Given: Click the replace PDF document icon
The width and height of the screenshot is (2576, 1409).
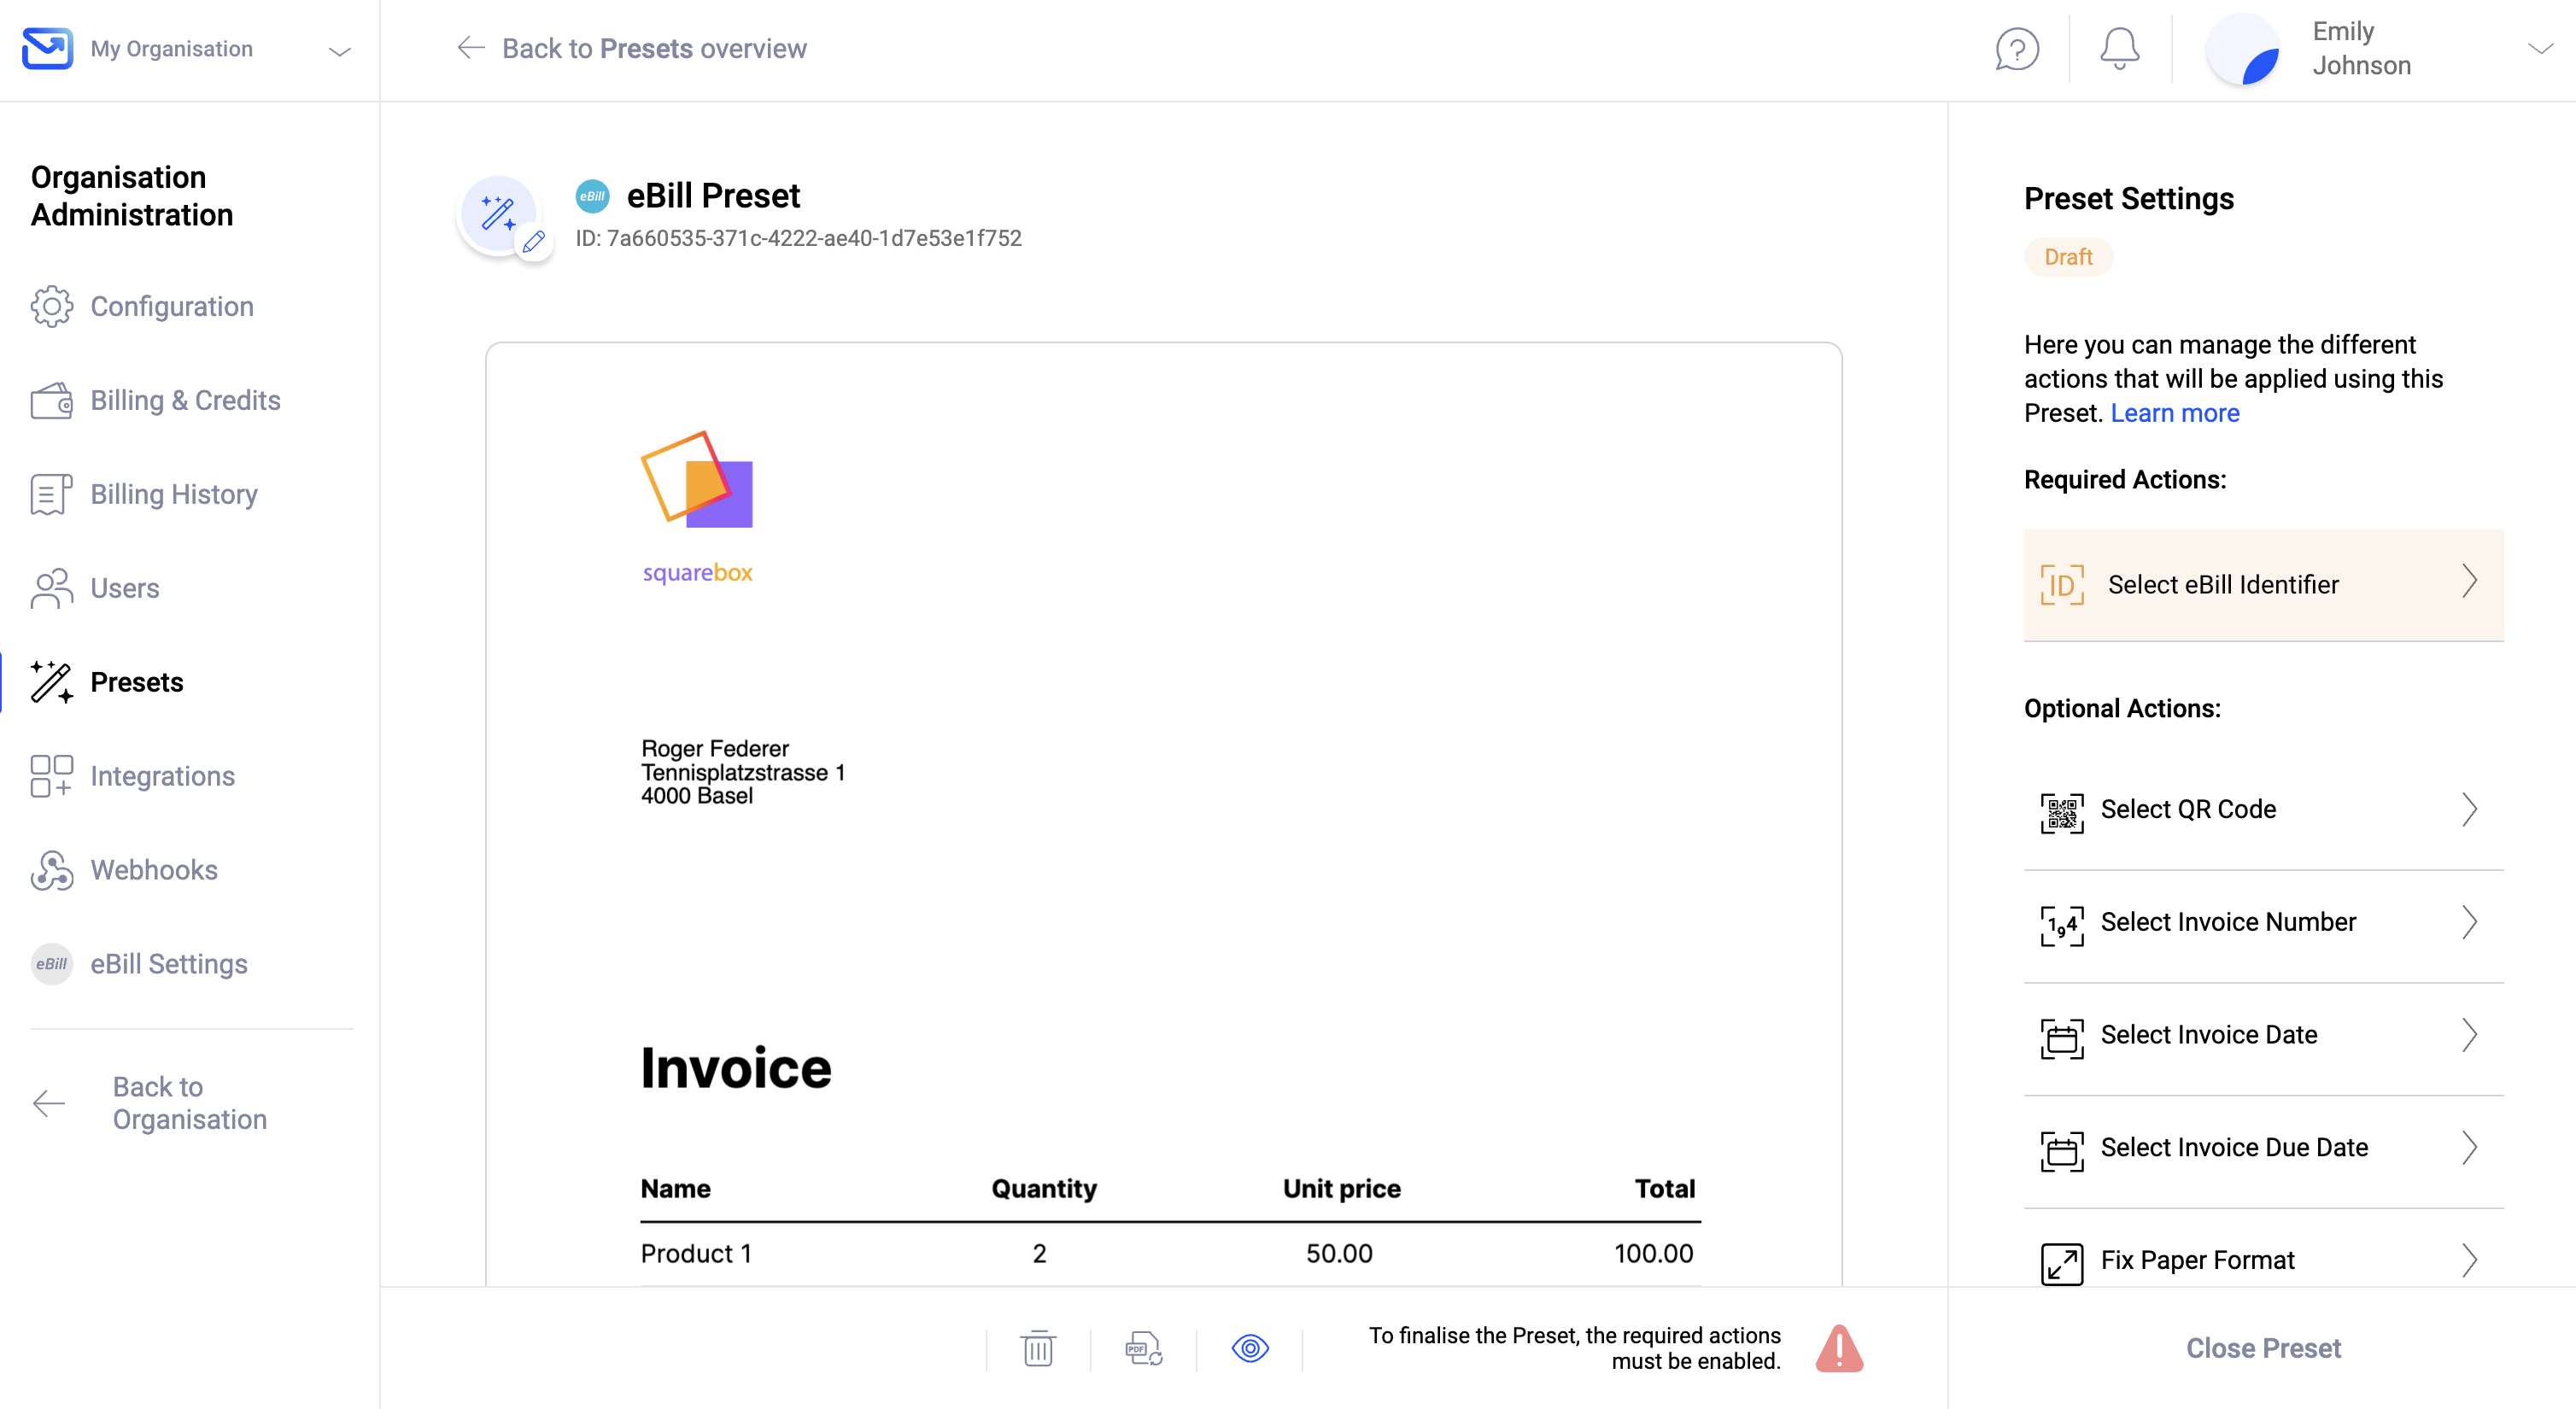Looking at the screenshot, I should click(x=1144, y=1348).
